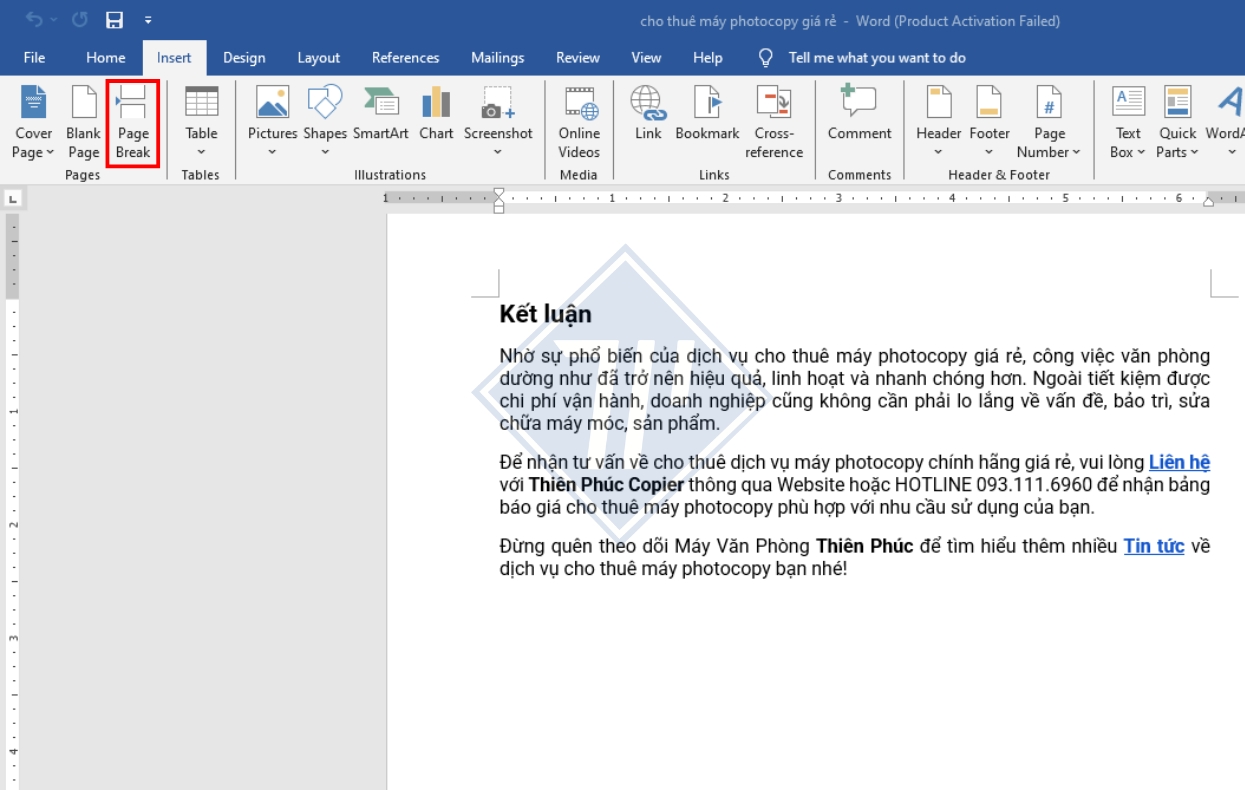Expand the Shapes gallery dropdown
This screenshot has height=790, width=1245.
[325, 152]
